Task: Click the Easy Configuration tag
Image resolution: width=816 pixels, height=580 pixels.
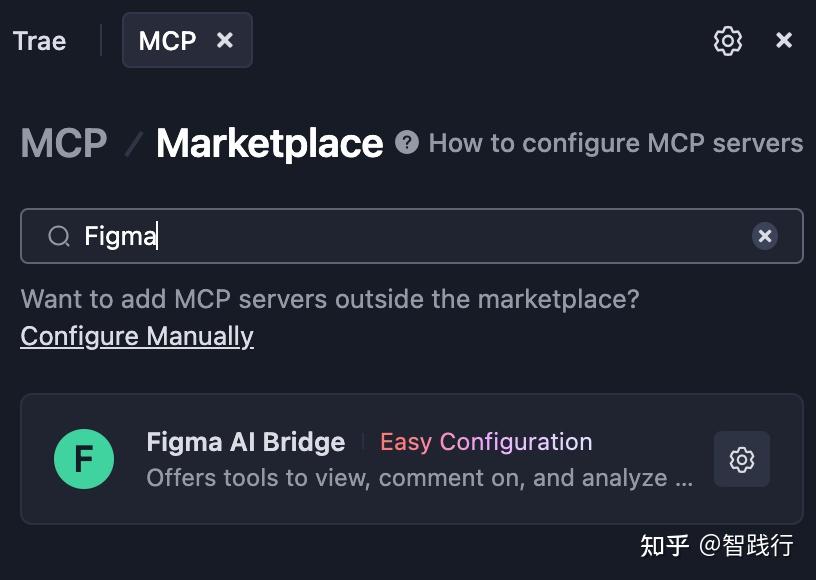Action: pyautogui.click(x=486, y=441)
